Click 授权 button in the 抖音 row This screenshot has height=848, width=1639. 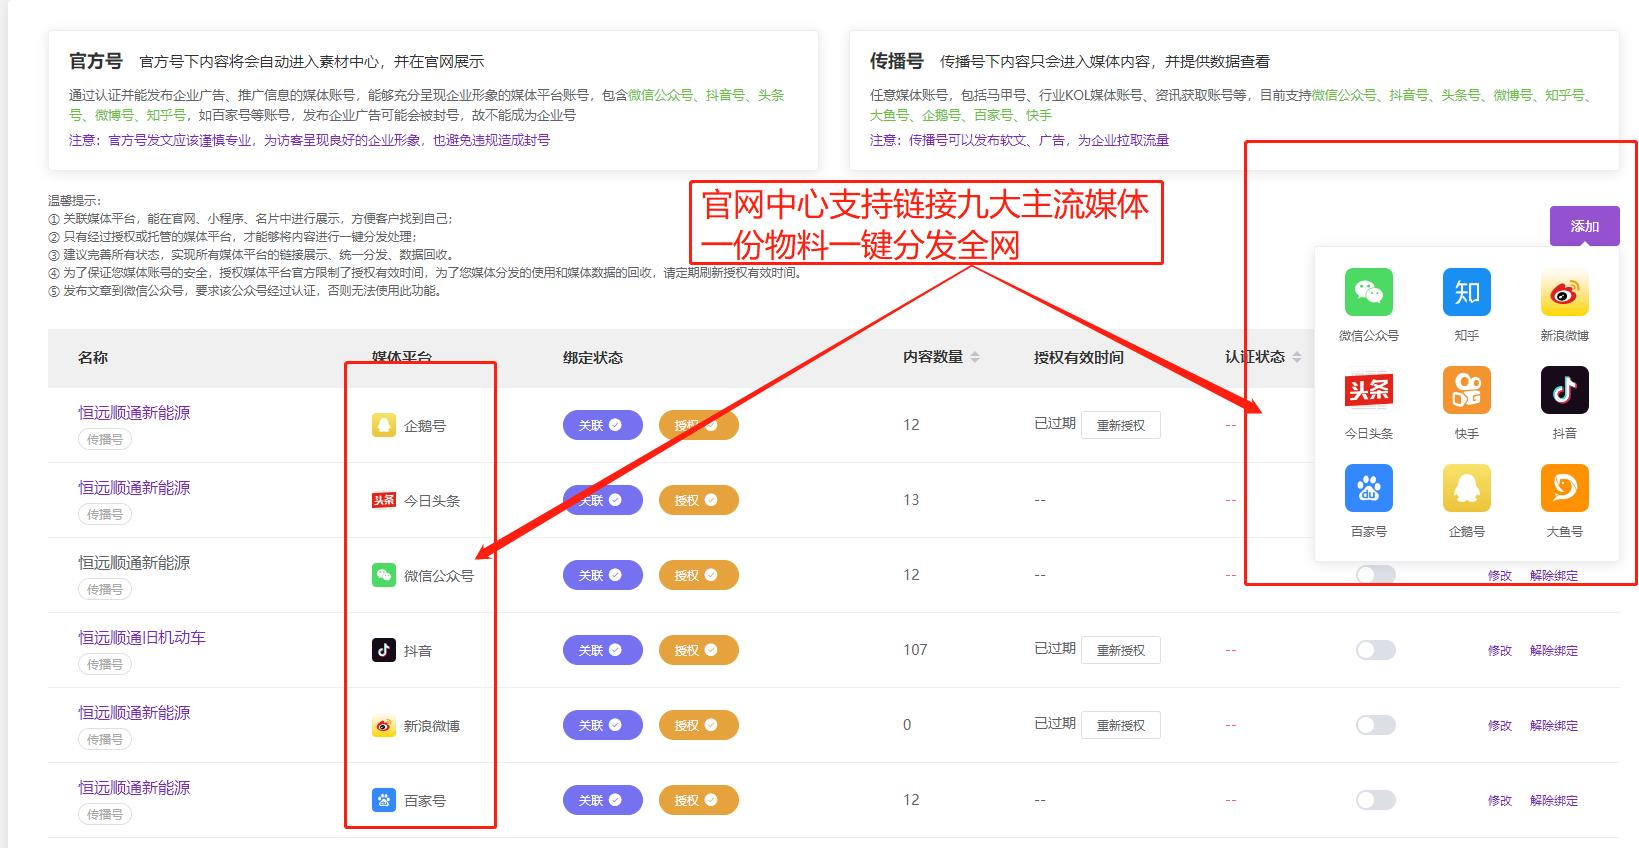pos(698,650)
